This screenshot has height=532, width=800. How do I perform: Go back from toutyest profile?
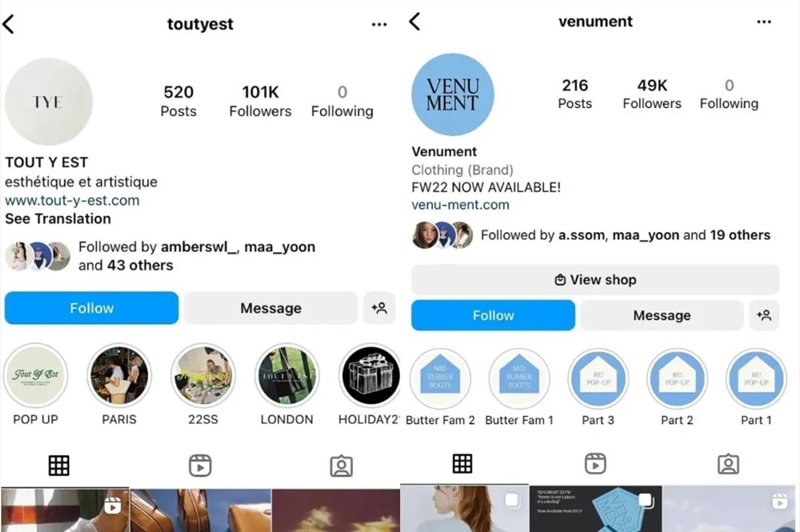click(9, 24)
